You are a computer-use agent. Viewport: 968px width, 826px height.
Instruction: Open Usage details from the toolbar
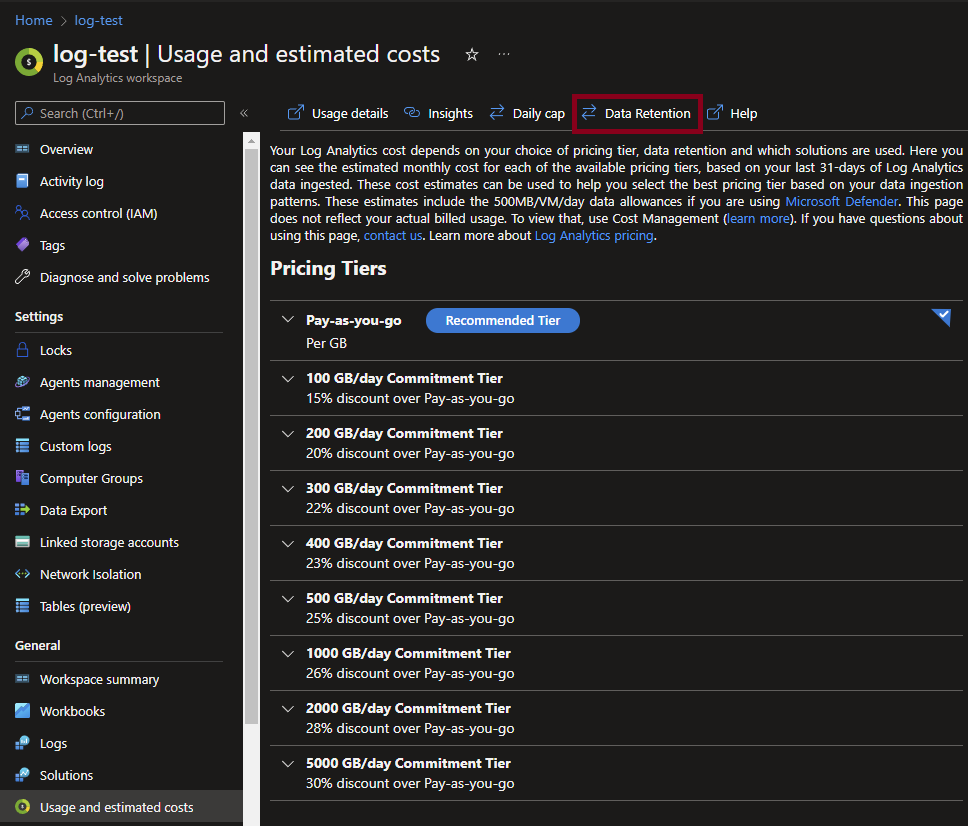click(338, 113)
